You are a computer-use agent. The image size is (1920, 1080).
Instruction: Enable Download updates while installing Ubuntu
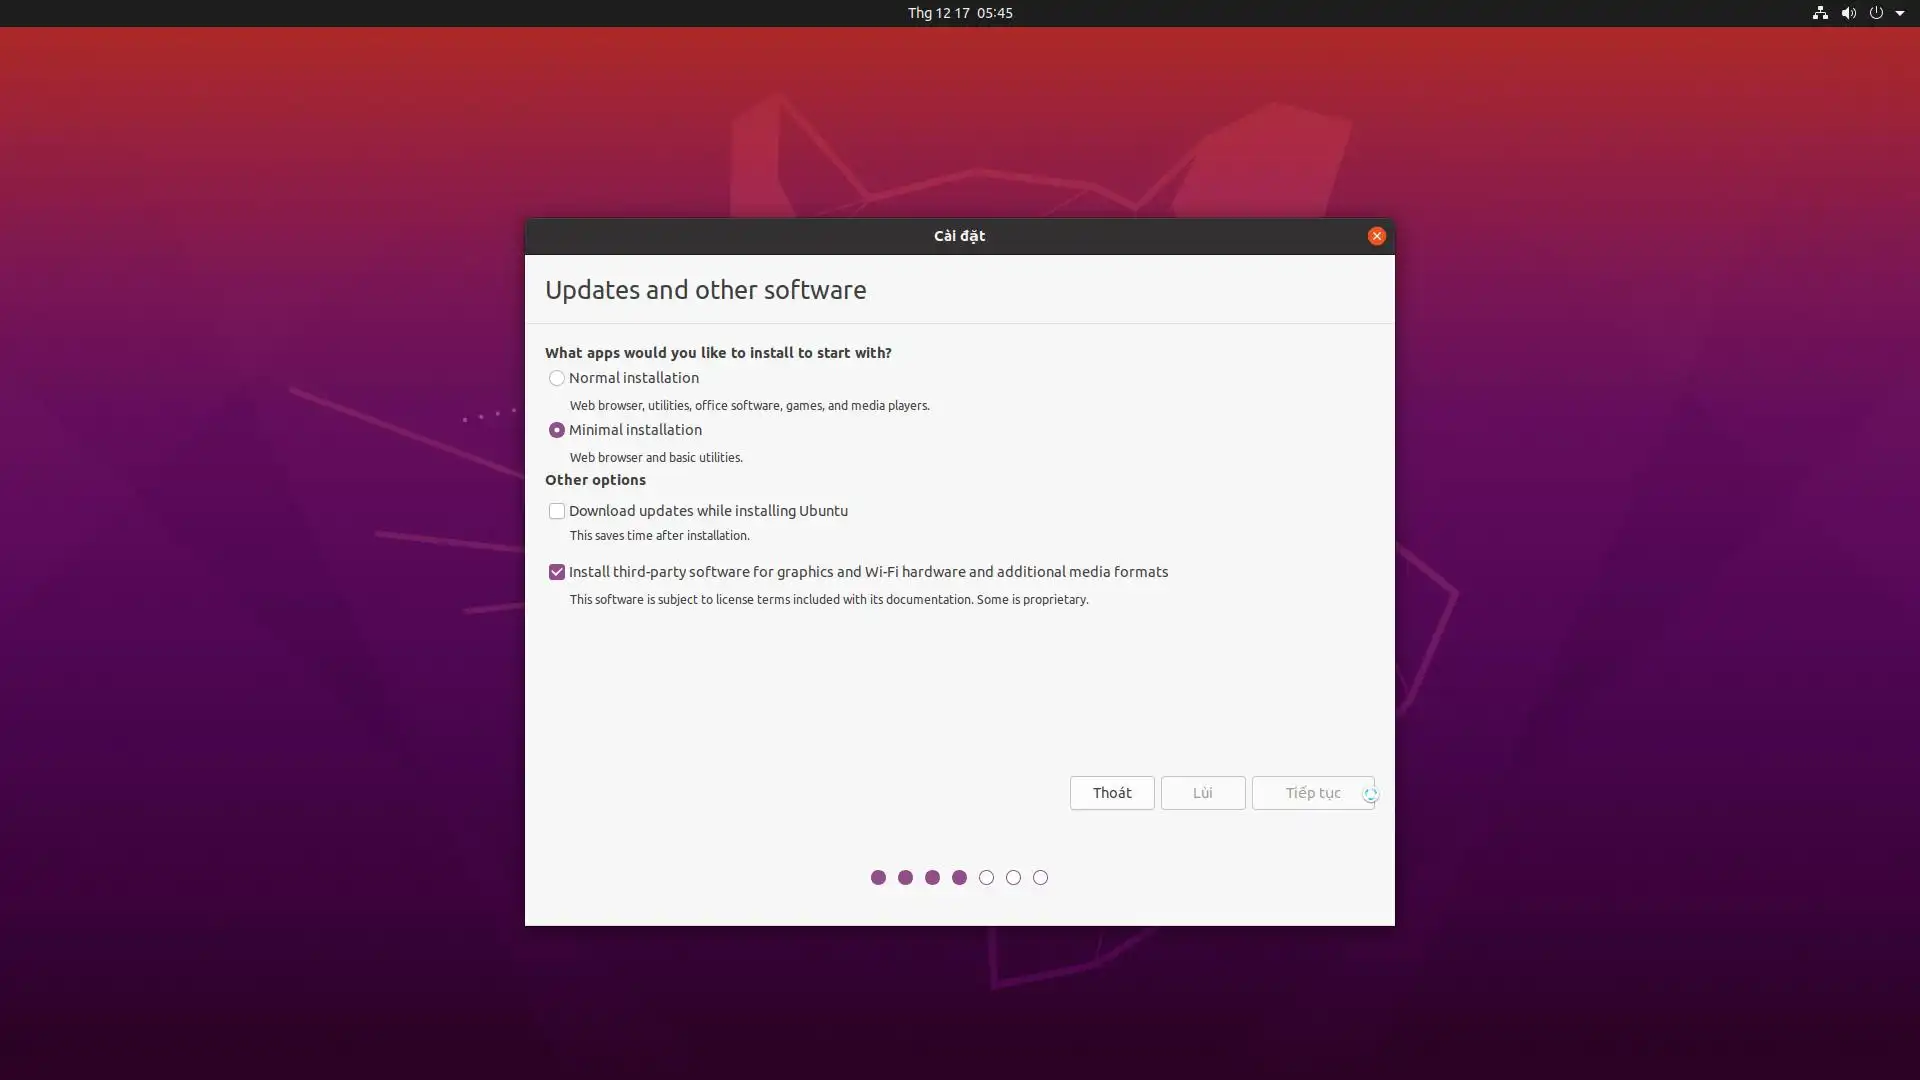point(557,511)
